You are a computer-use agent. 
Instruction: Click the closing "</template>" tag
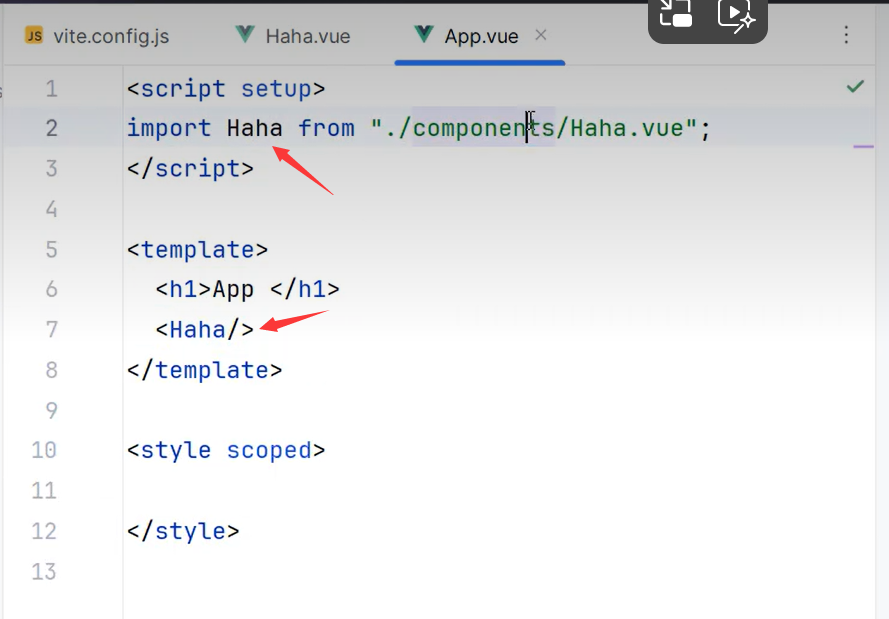[x=205, y=370]
